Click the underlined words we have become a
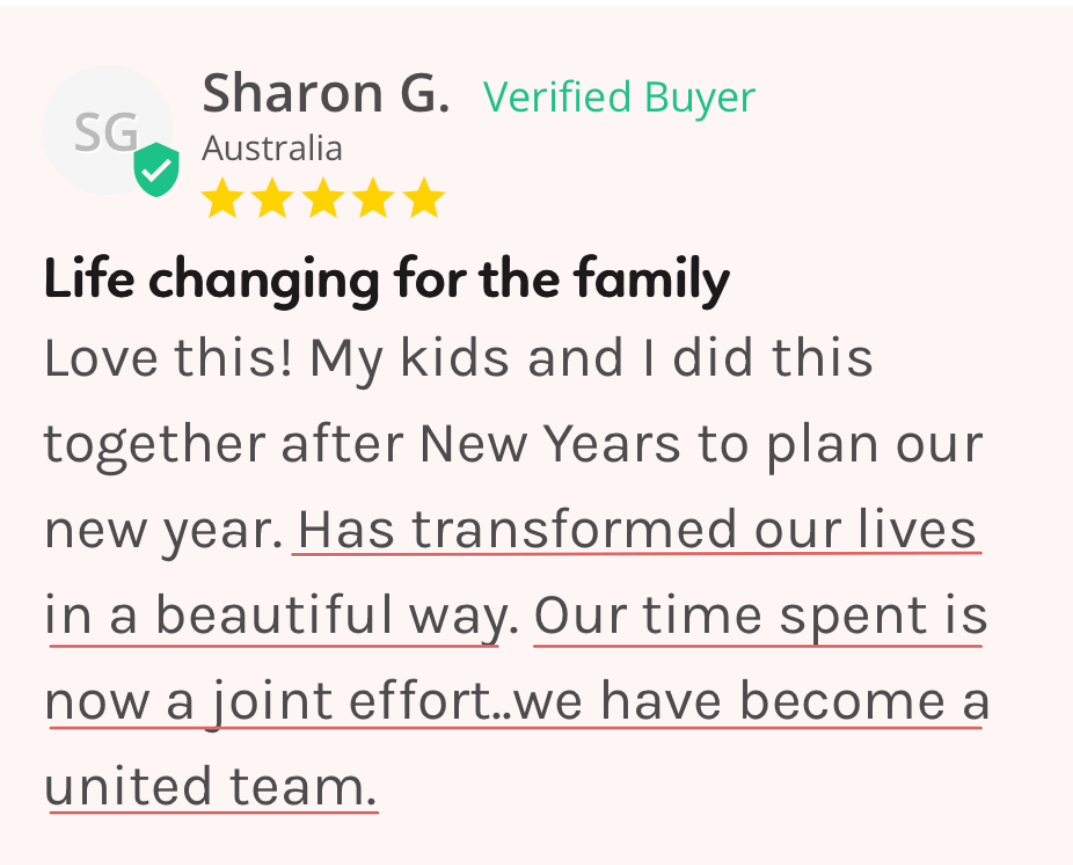 tap(752, 701)
